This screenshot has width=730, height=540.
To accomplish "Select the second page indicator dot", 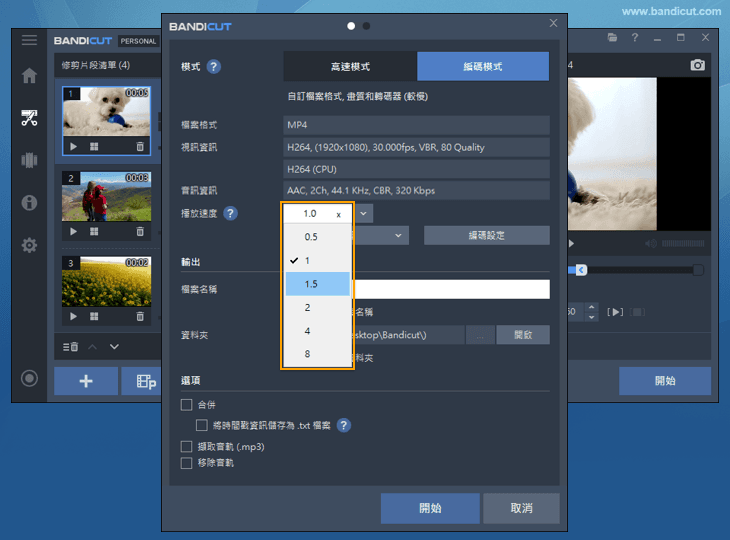I will pos(366,26).
